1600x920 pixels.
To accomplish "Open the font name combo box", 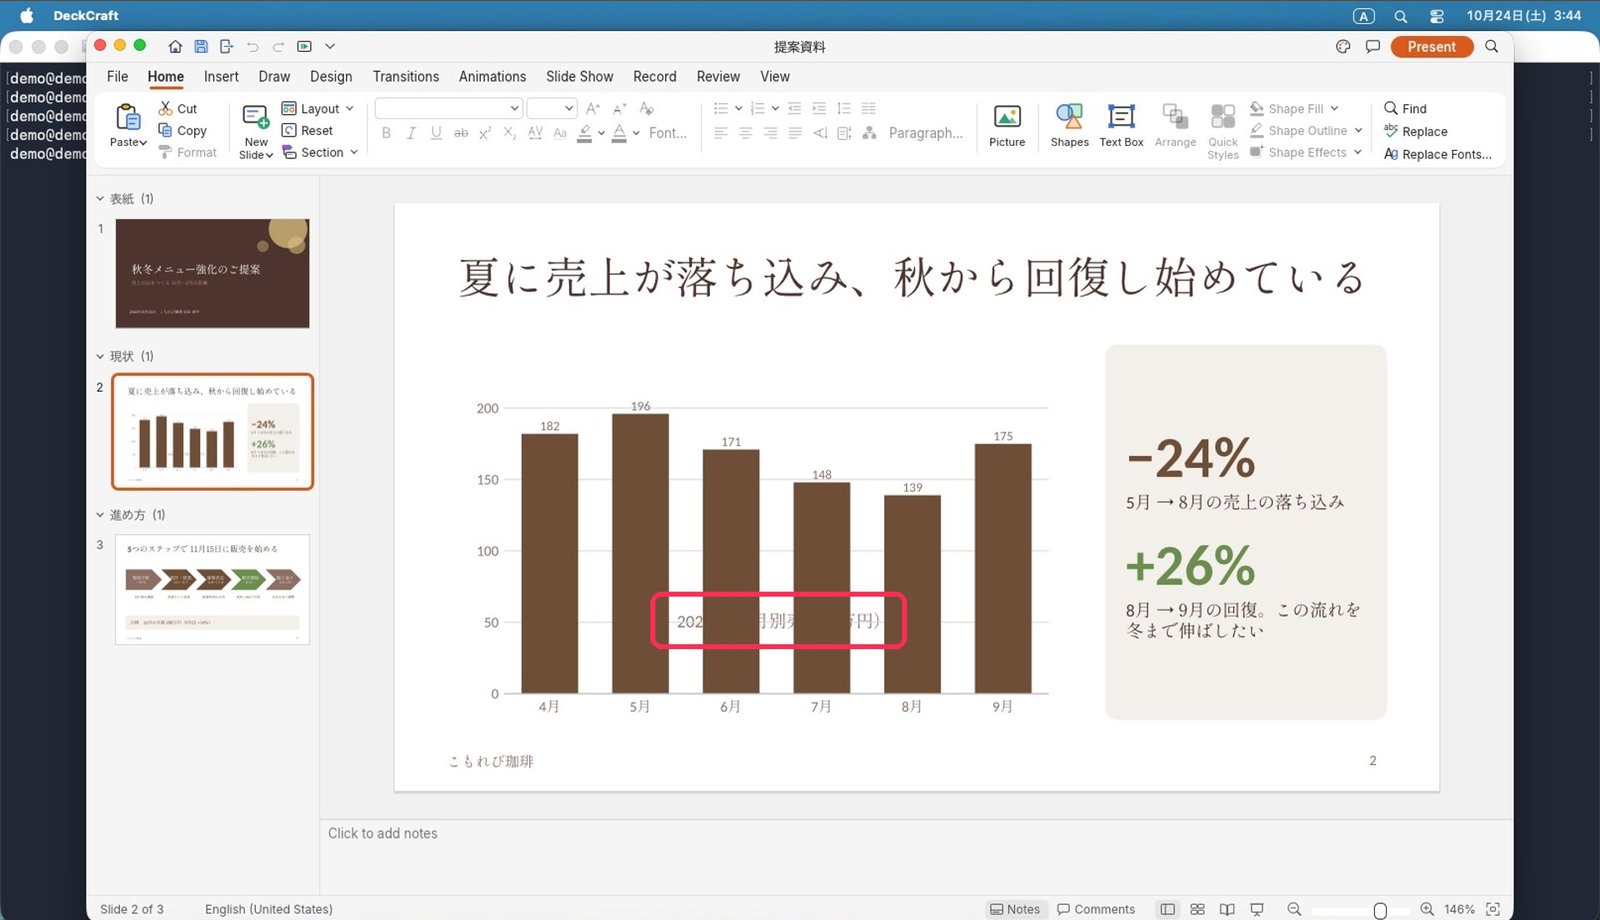I will tap(449, 108).
